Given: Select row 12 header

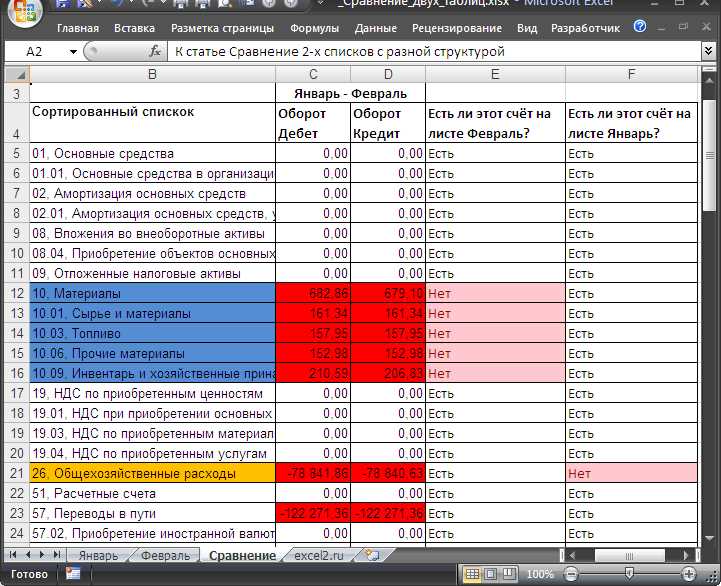Looking at the screenshot, I should point(17,293).
